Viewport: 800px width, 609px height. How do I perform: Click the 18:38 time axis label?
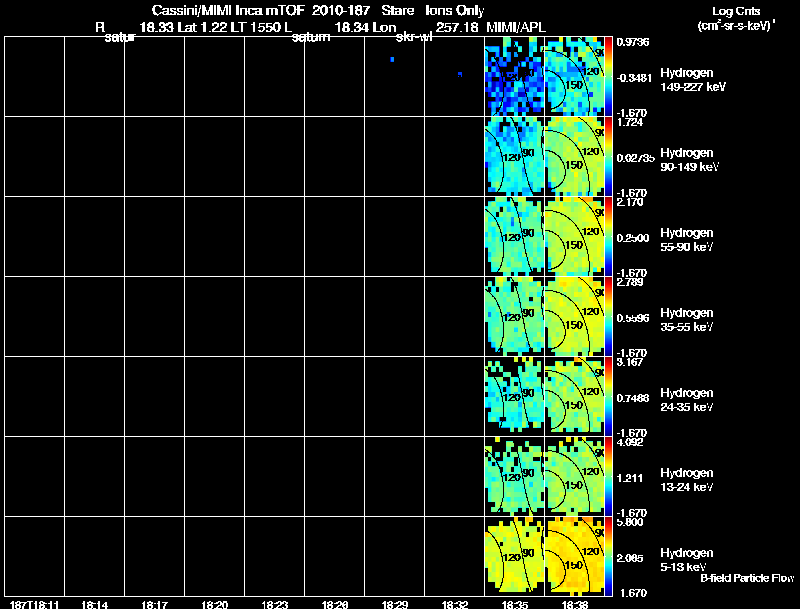[575, 604]
